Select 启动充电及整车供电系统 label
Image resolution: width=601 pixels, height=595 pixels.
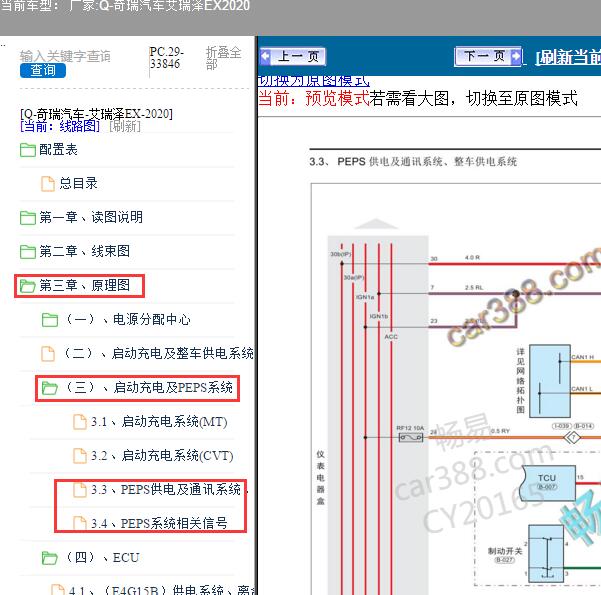point(182,353)
